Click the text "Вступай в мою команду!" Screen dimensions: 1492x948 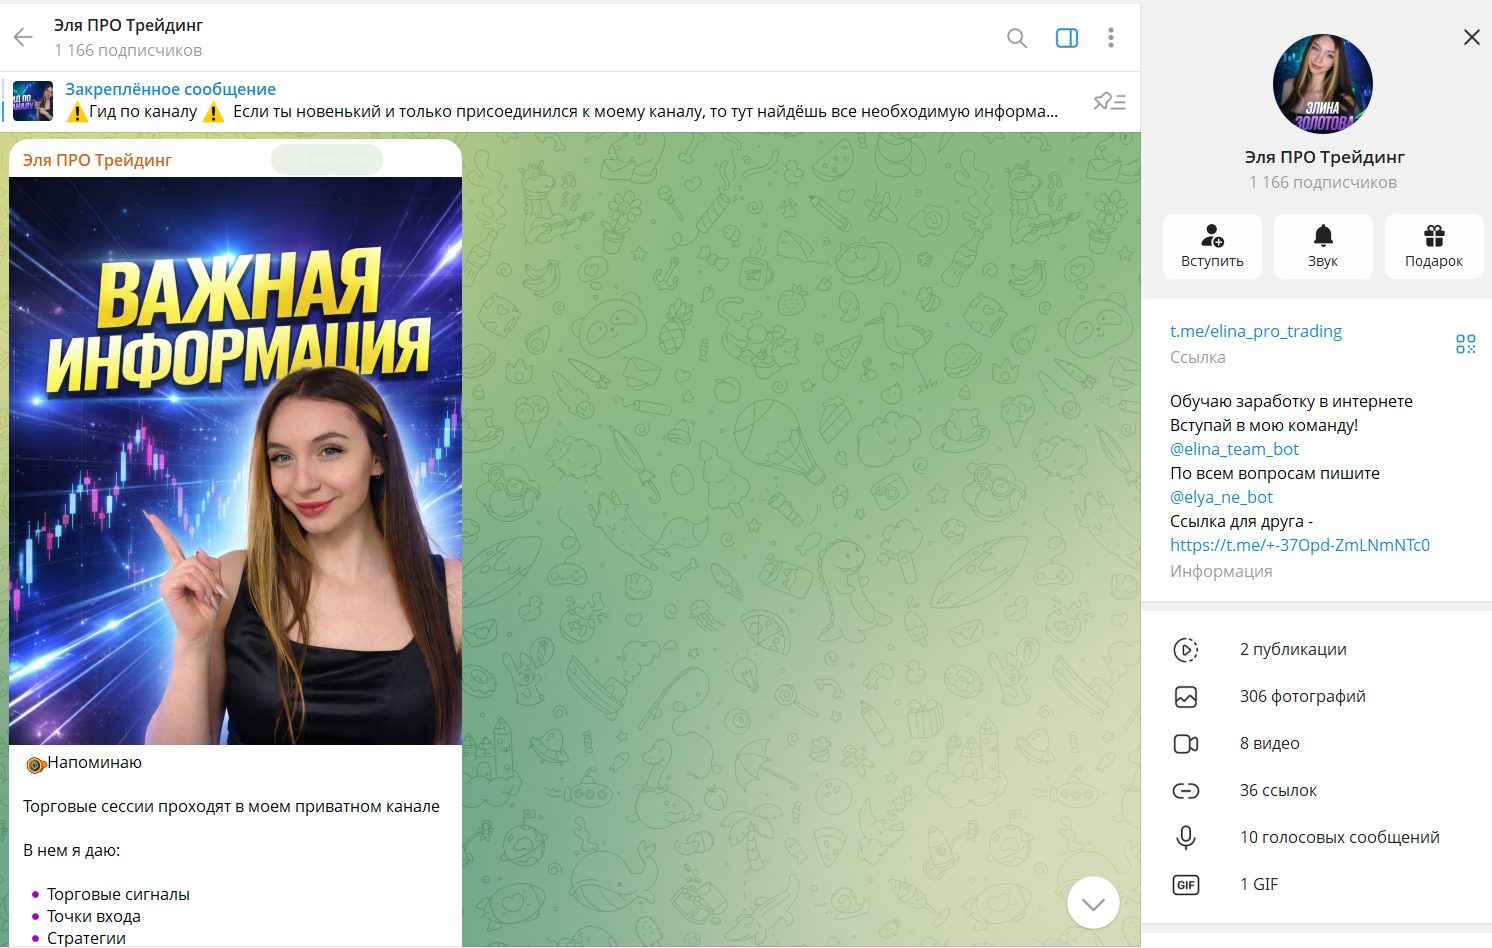pos(1264,425)
